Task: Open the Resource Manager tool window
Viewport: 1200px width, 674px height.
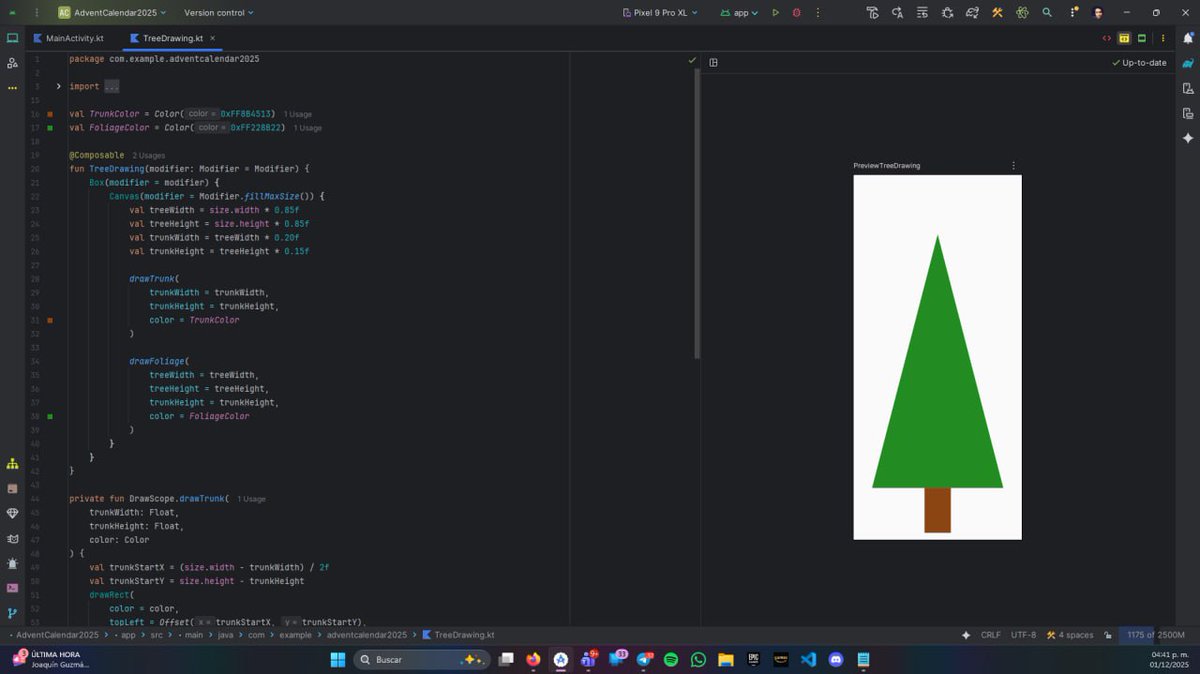Action: coord(12,63)
